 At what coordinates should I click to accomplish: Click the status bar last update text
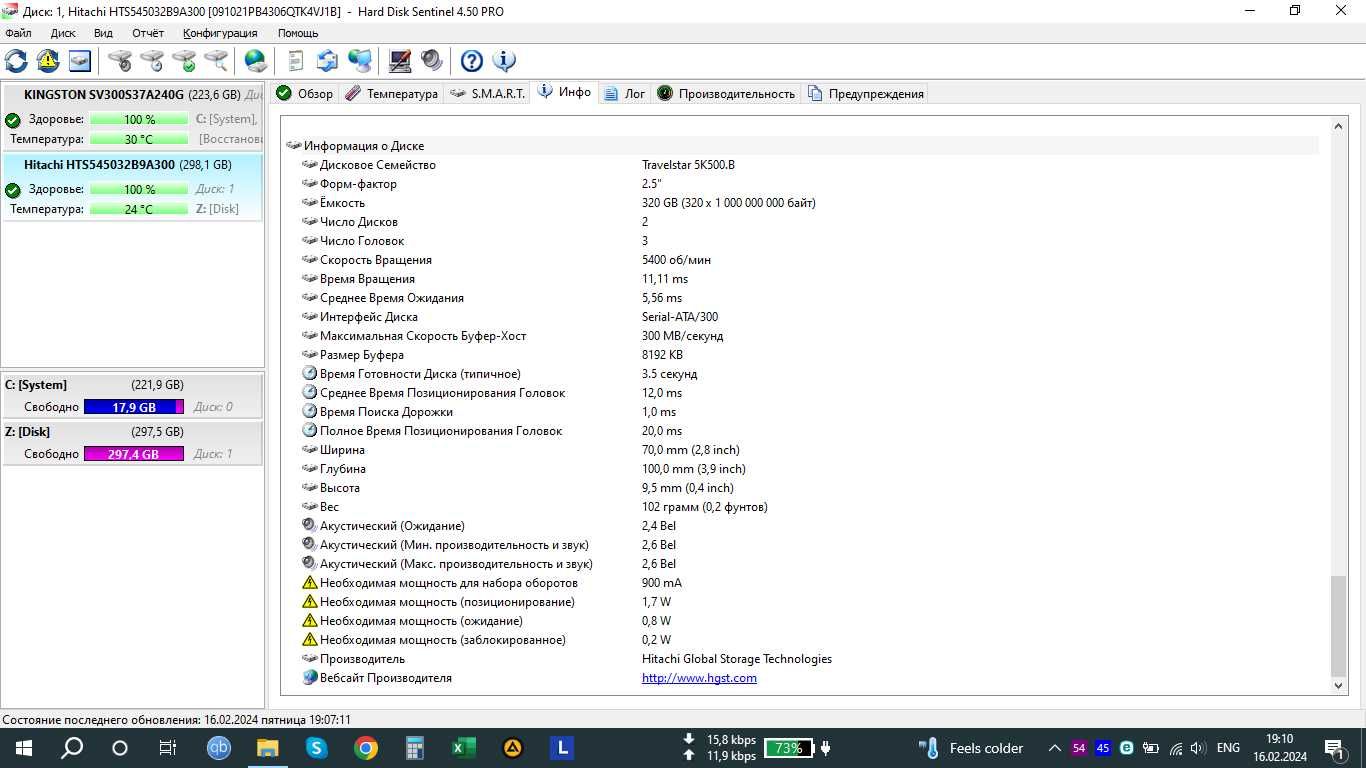177,719
